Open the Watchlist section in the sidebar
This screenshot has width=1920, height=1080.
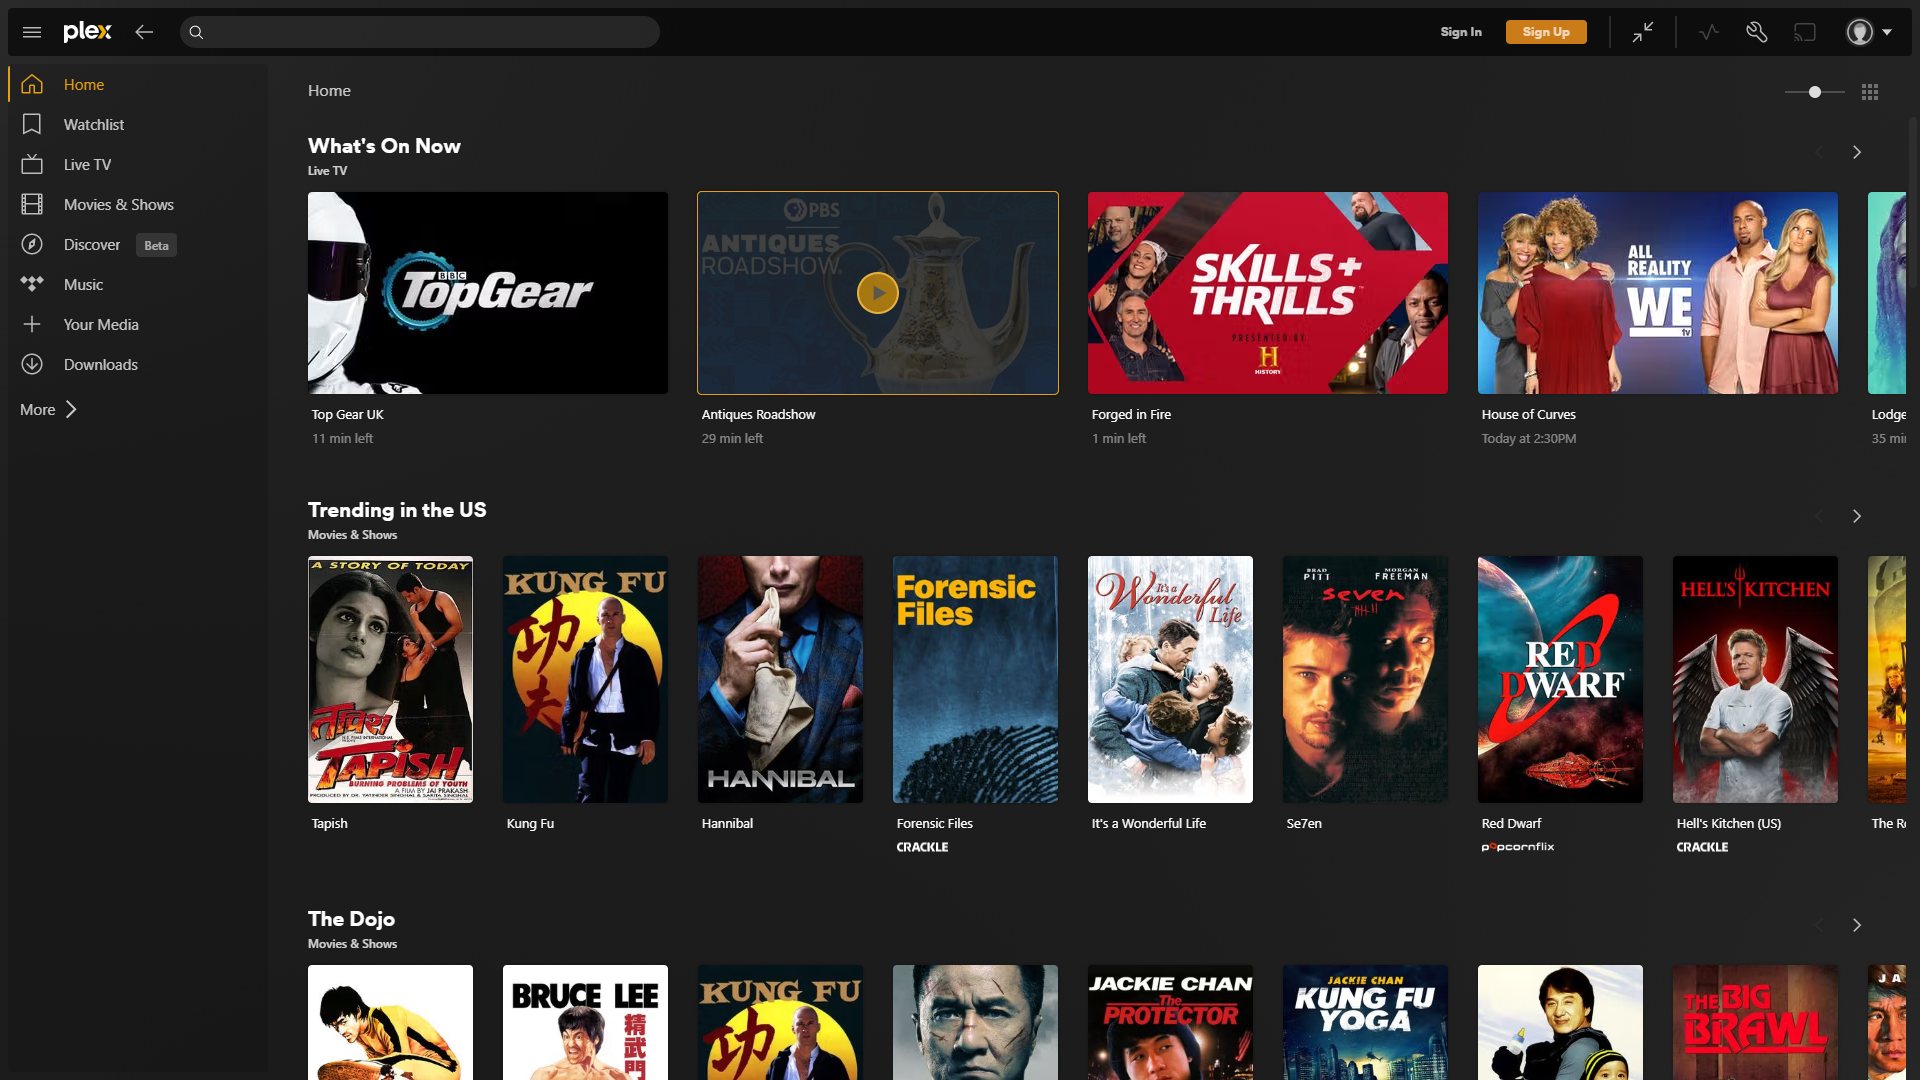[96, 124]
